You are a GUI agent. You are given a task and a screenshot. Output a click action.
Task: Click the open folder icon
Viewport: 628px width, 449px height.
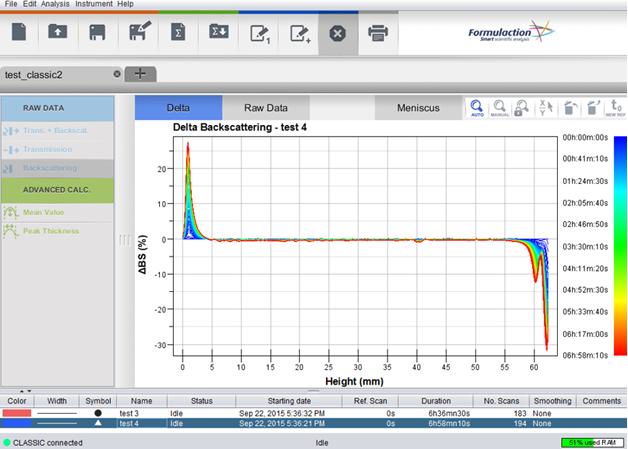coord(58,32)
